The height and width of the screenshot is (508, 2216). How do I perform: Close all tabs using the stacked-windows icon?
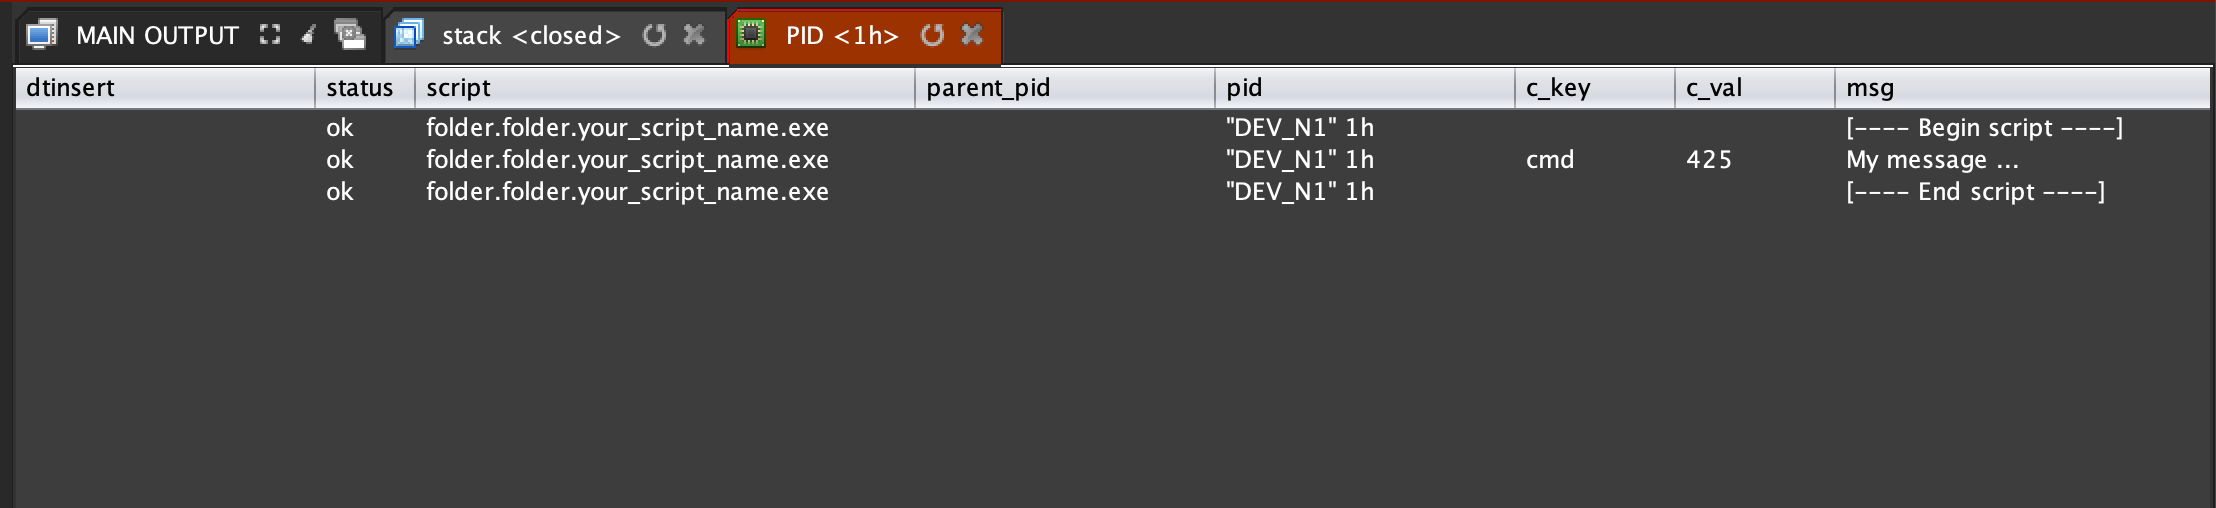click(x=350, y=35)
